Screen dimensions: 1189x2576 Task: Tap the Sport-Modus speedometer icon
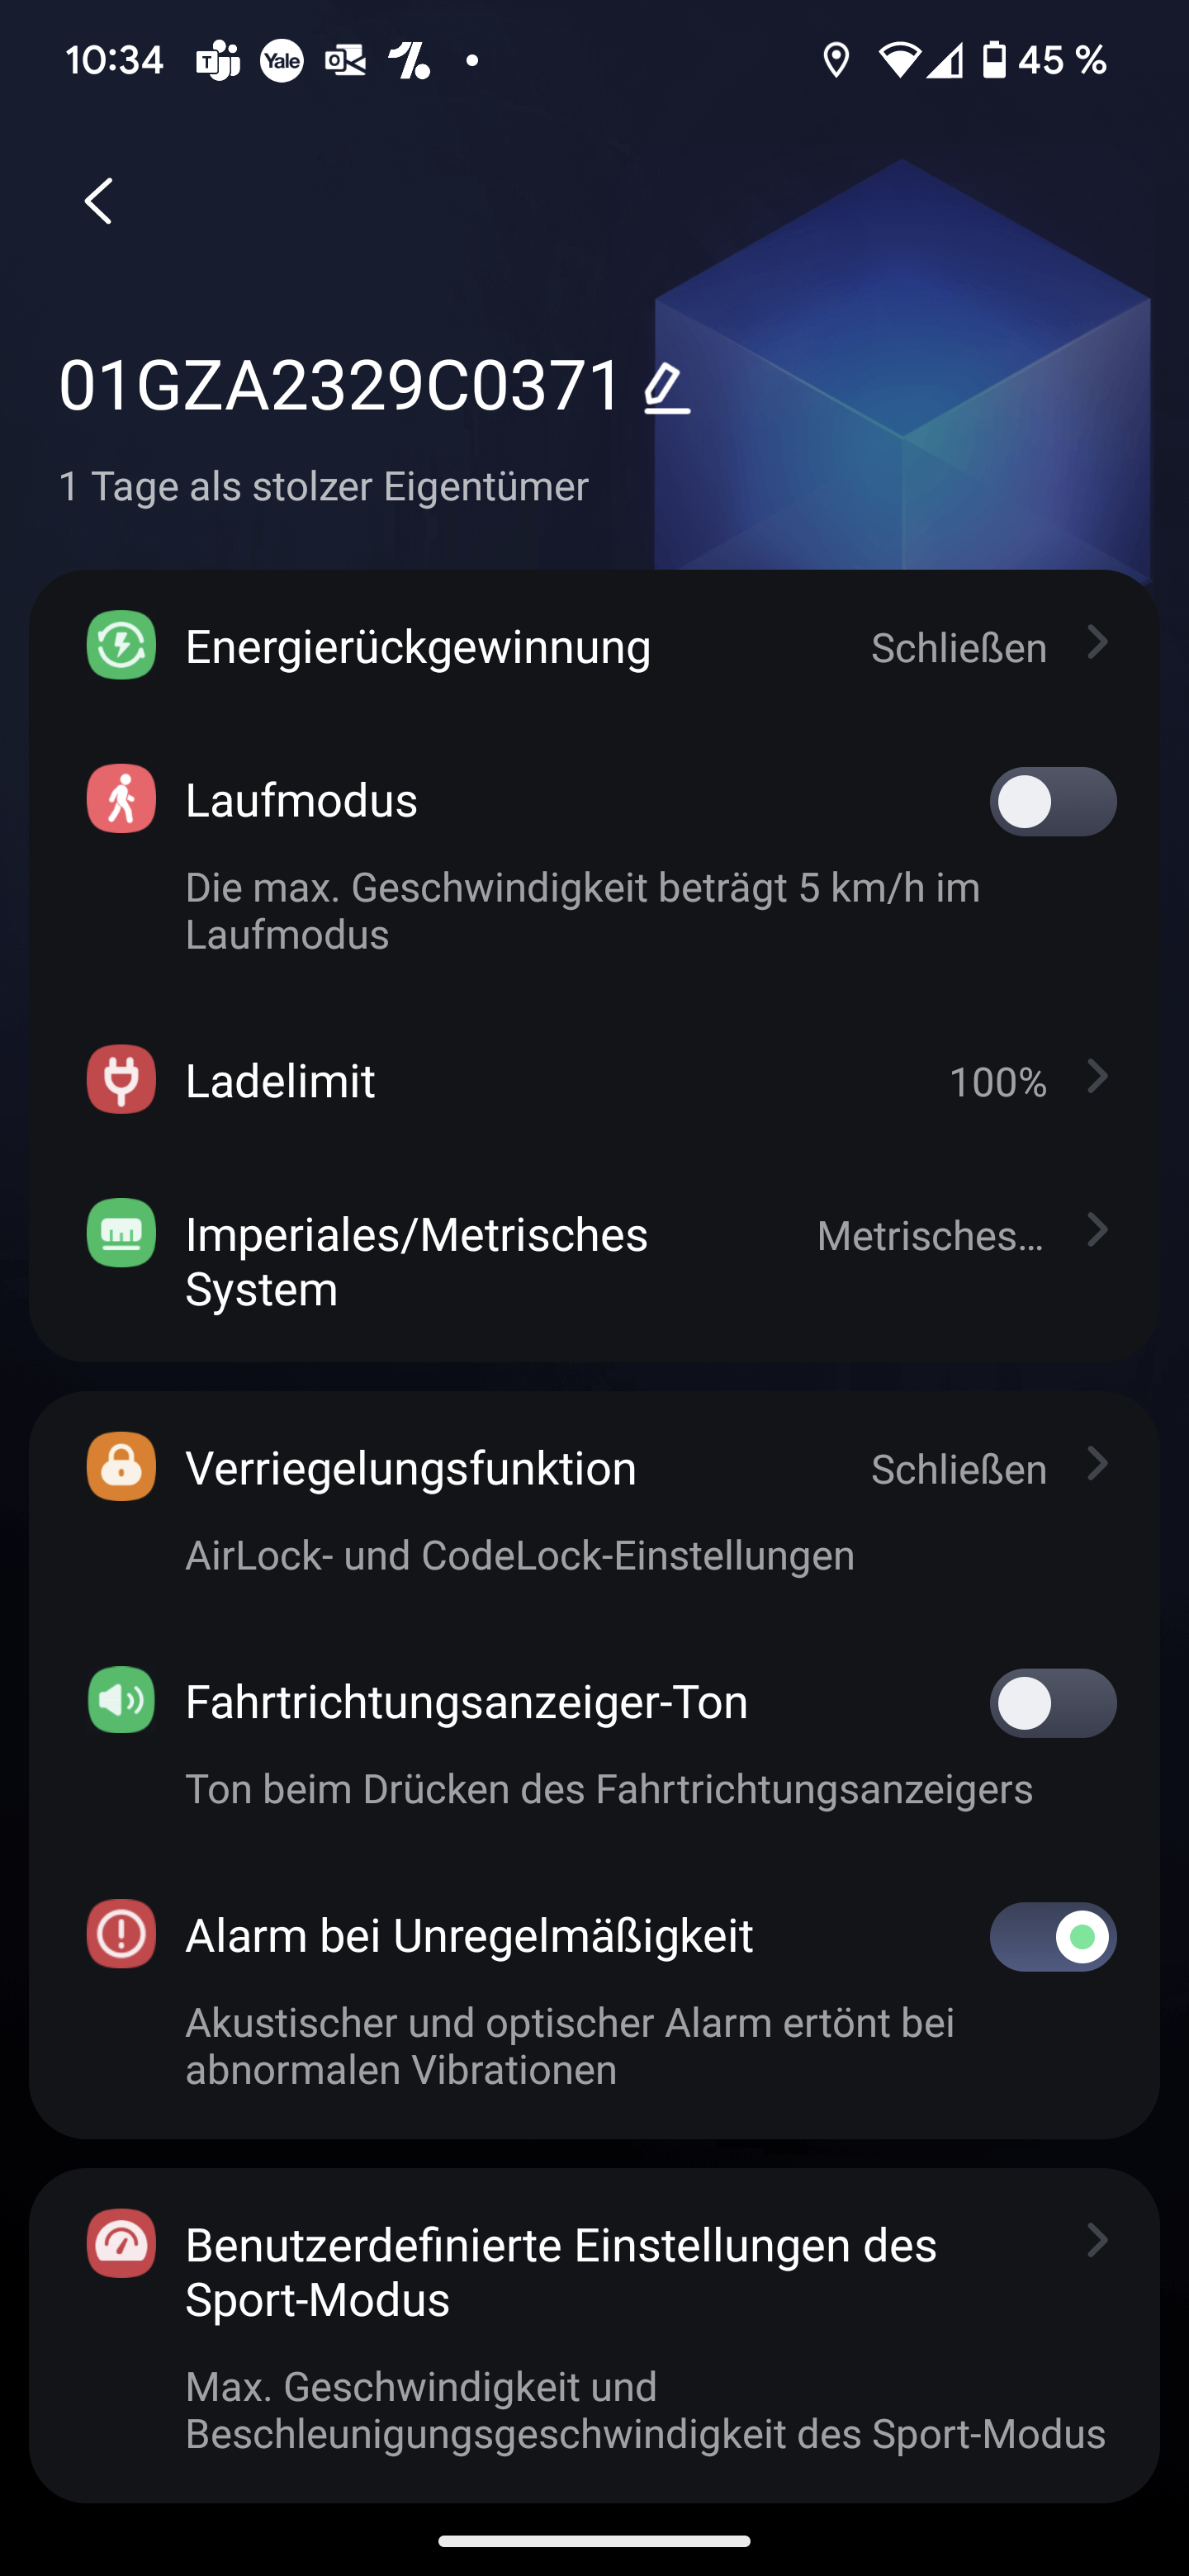[121, 2243]
